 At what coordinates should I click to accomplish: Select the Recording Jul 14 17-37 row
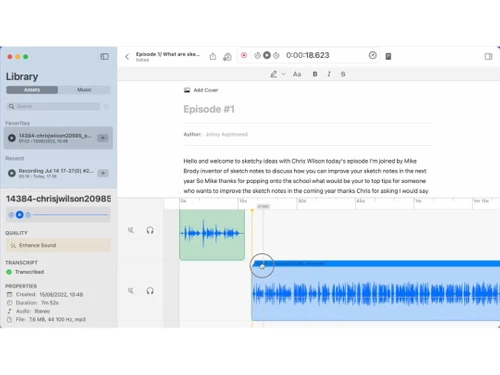[x=58, y=173]
